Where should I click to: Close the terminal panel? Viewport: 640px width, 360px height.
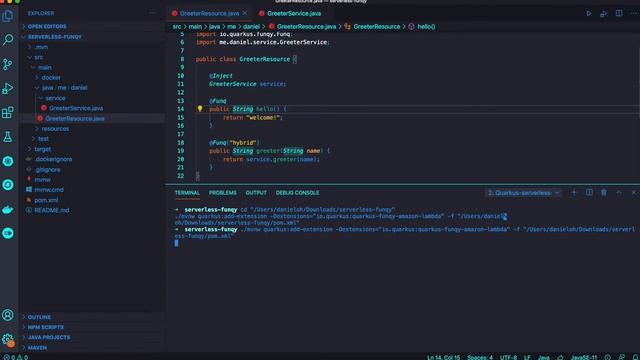(x=633, y=192)
